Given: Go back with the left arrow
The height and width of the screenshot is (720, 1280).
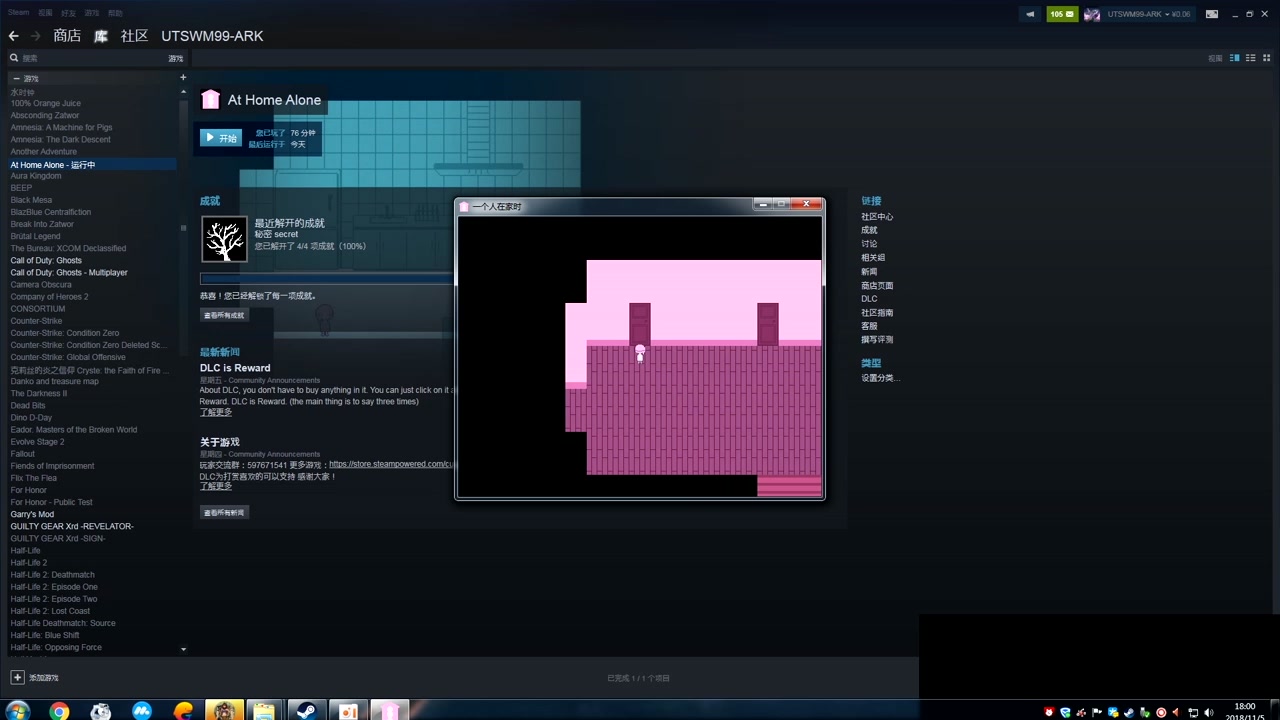Looking at the screenshot, I should pyautogui.click(x=13, y=36).
